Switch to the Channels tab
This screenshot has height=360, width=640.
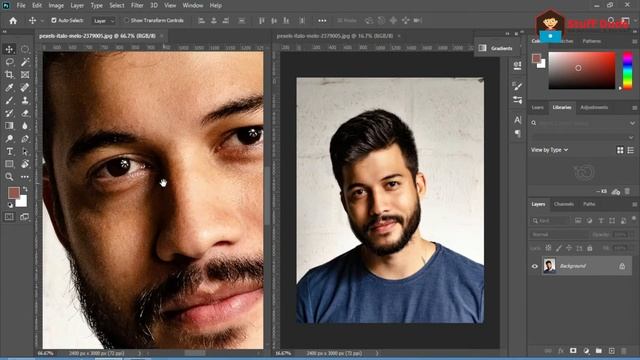click(564, 204)
